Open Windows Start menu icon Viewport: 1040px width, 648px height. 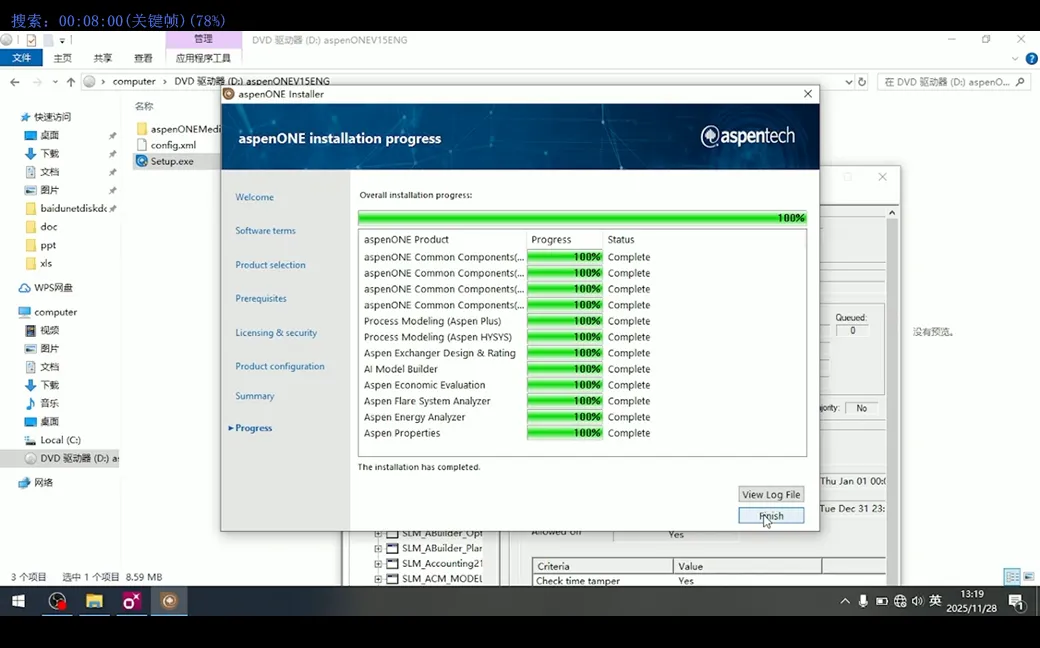click(x=19, y=601)
